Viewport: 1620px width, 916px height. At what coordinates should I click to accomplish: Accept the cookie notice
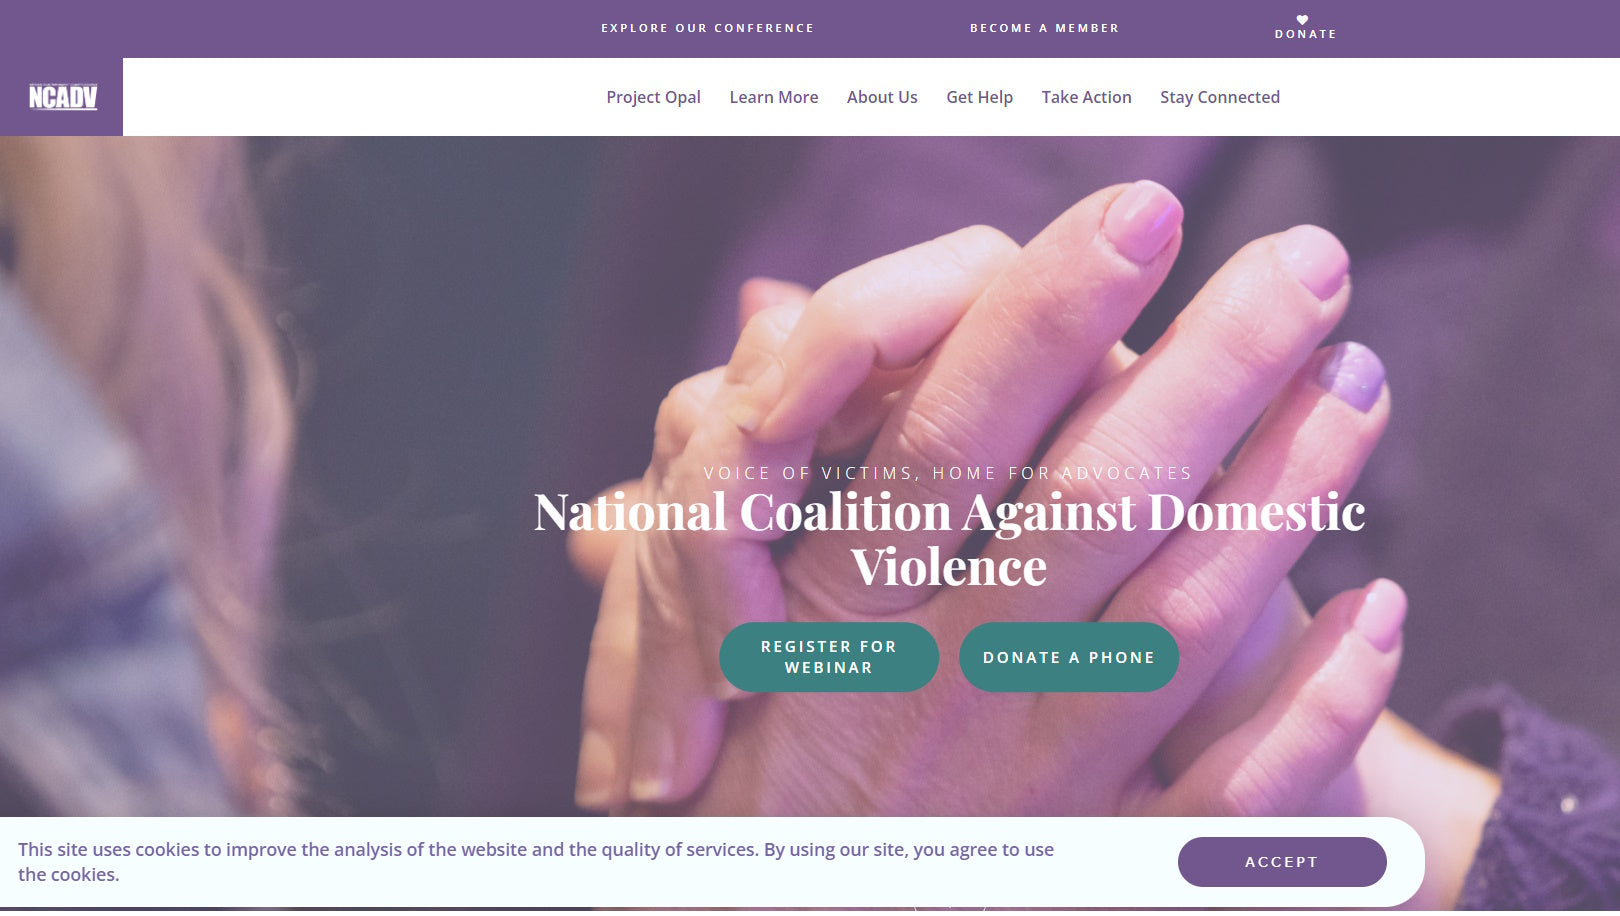1281,862
